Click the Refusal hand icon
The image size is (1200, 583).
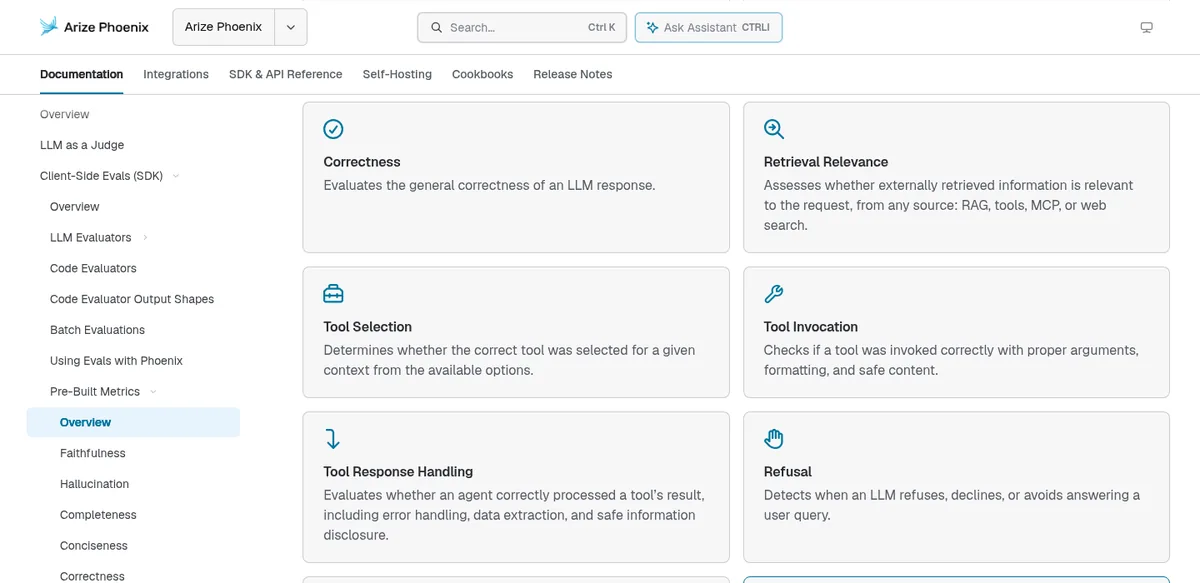pos(774,439)
